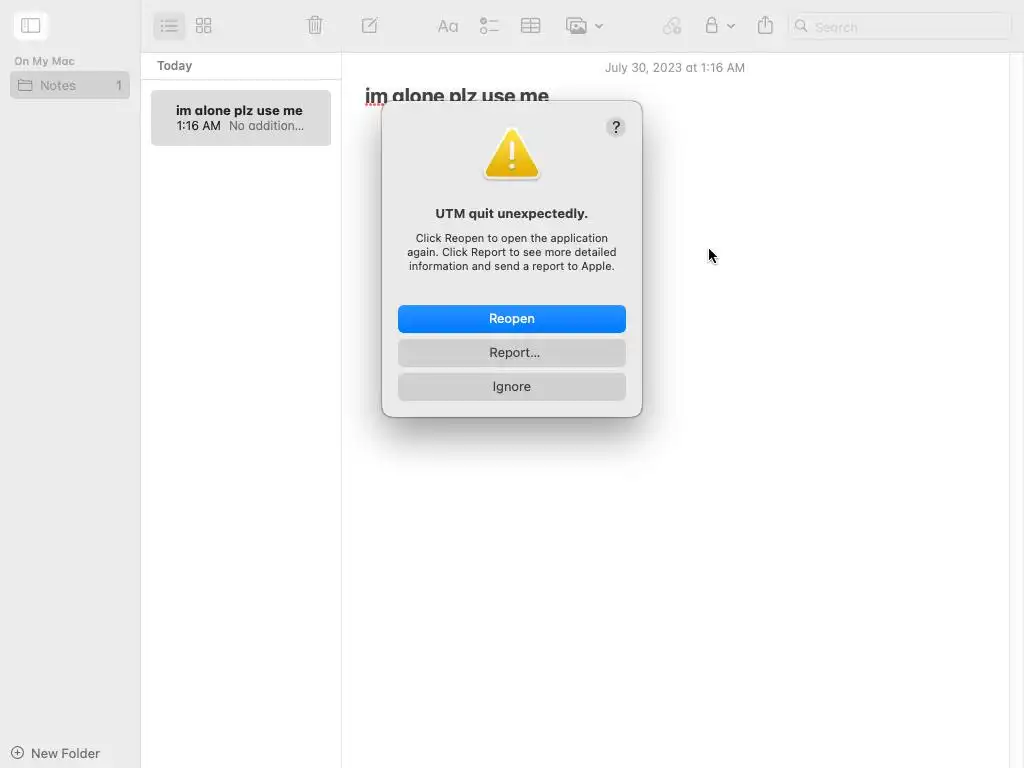The width and height of the screenshot is (1024, 768).
Task: Expand the lock dropdown chevron
Action: pos(731,27)
